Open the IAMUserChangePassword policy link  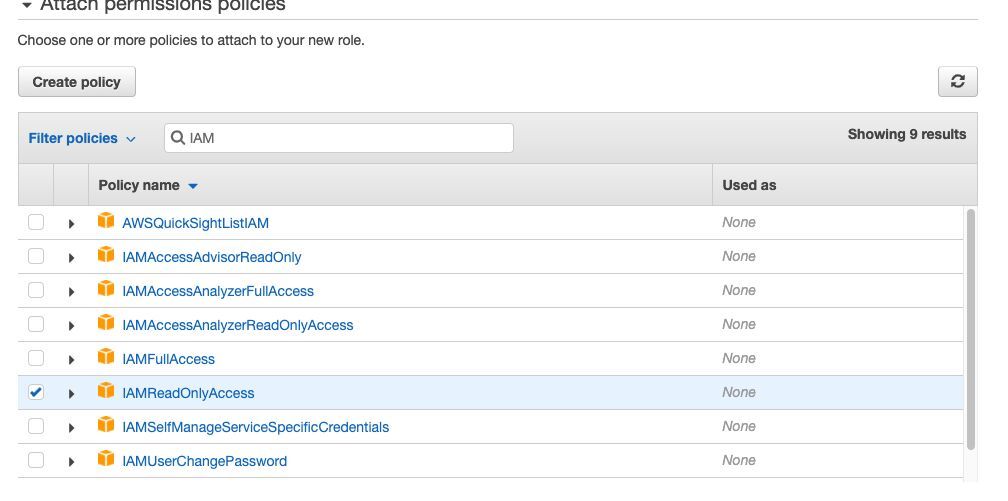[204, 461]
